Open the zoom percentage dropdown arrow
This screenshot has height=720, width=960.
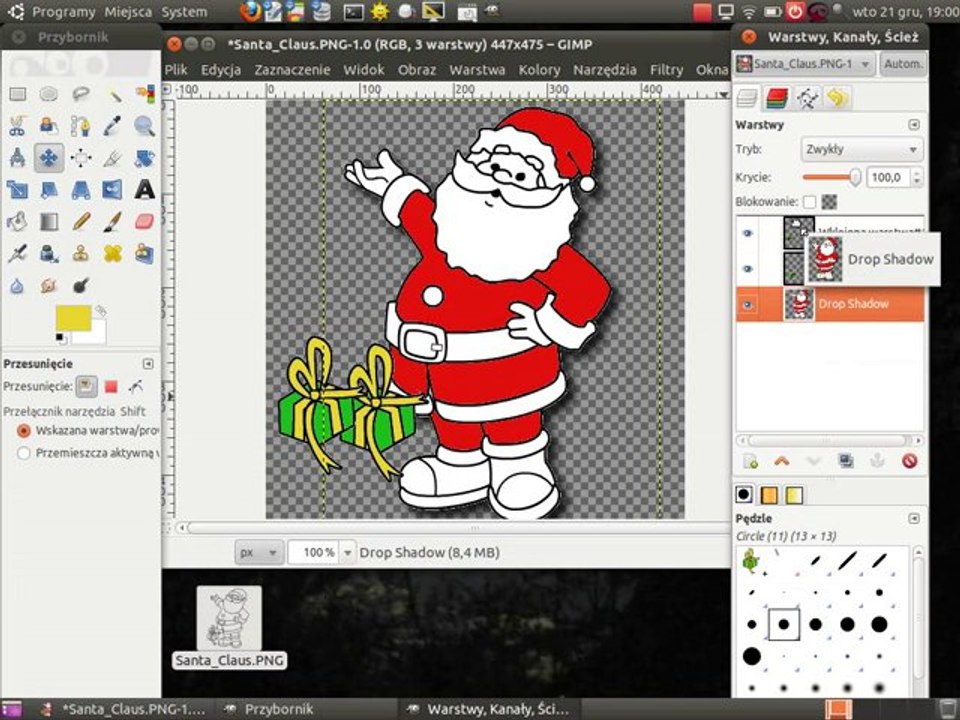(x=348, y=552)
